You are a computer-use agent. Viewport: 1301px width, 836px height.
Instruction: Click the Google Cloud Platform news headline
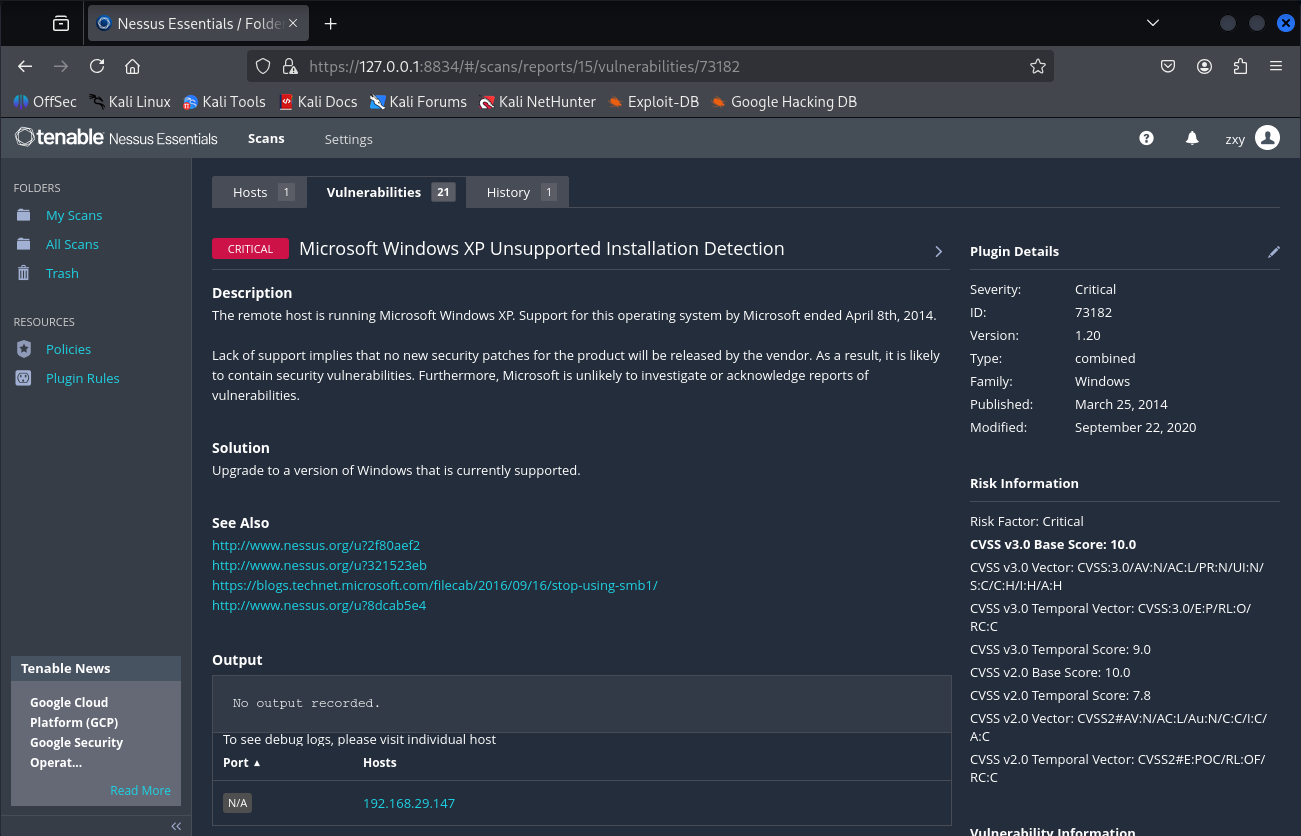[x=76, y=732]
